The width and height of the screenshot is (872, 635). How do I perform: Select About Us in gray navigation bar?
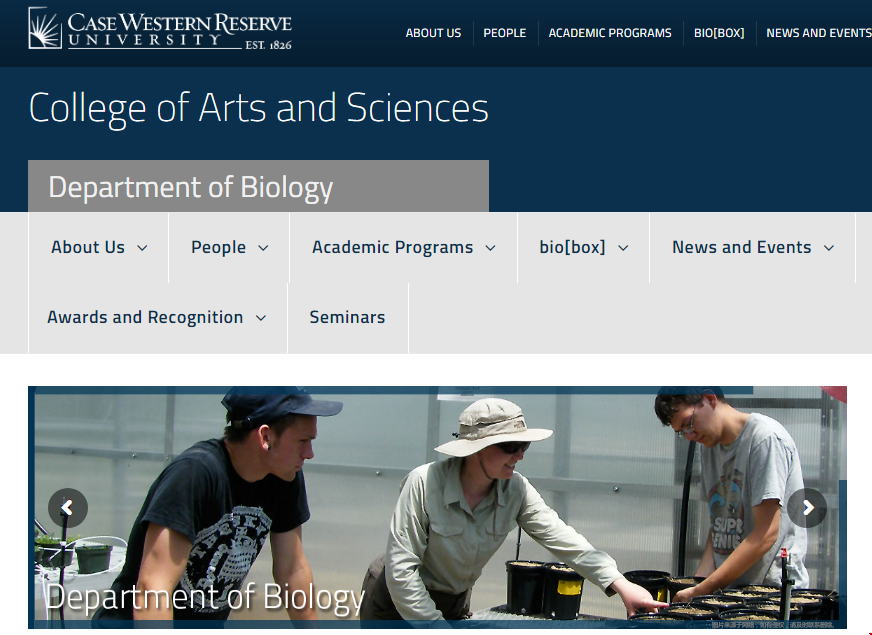click(88, 247)
